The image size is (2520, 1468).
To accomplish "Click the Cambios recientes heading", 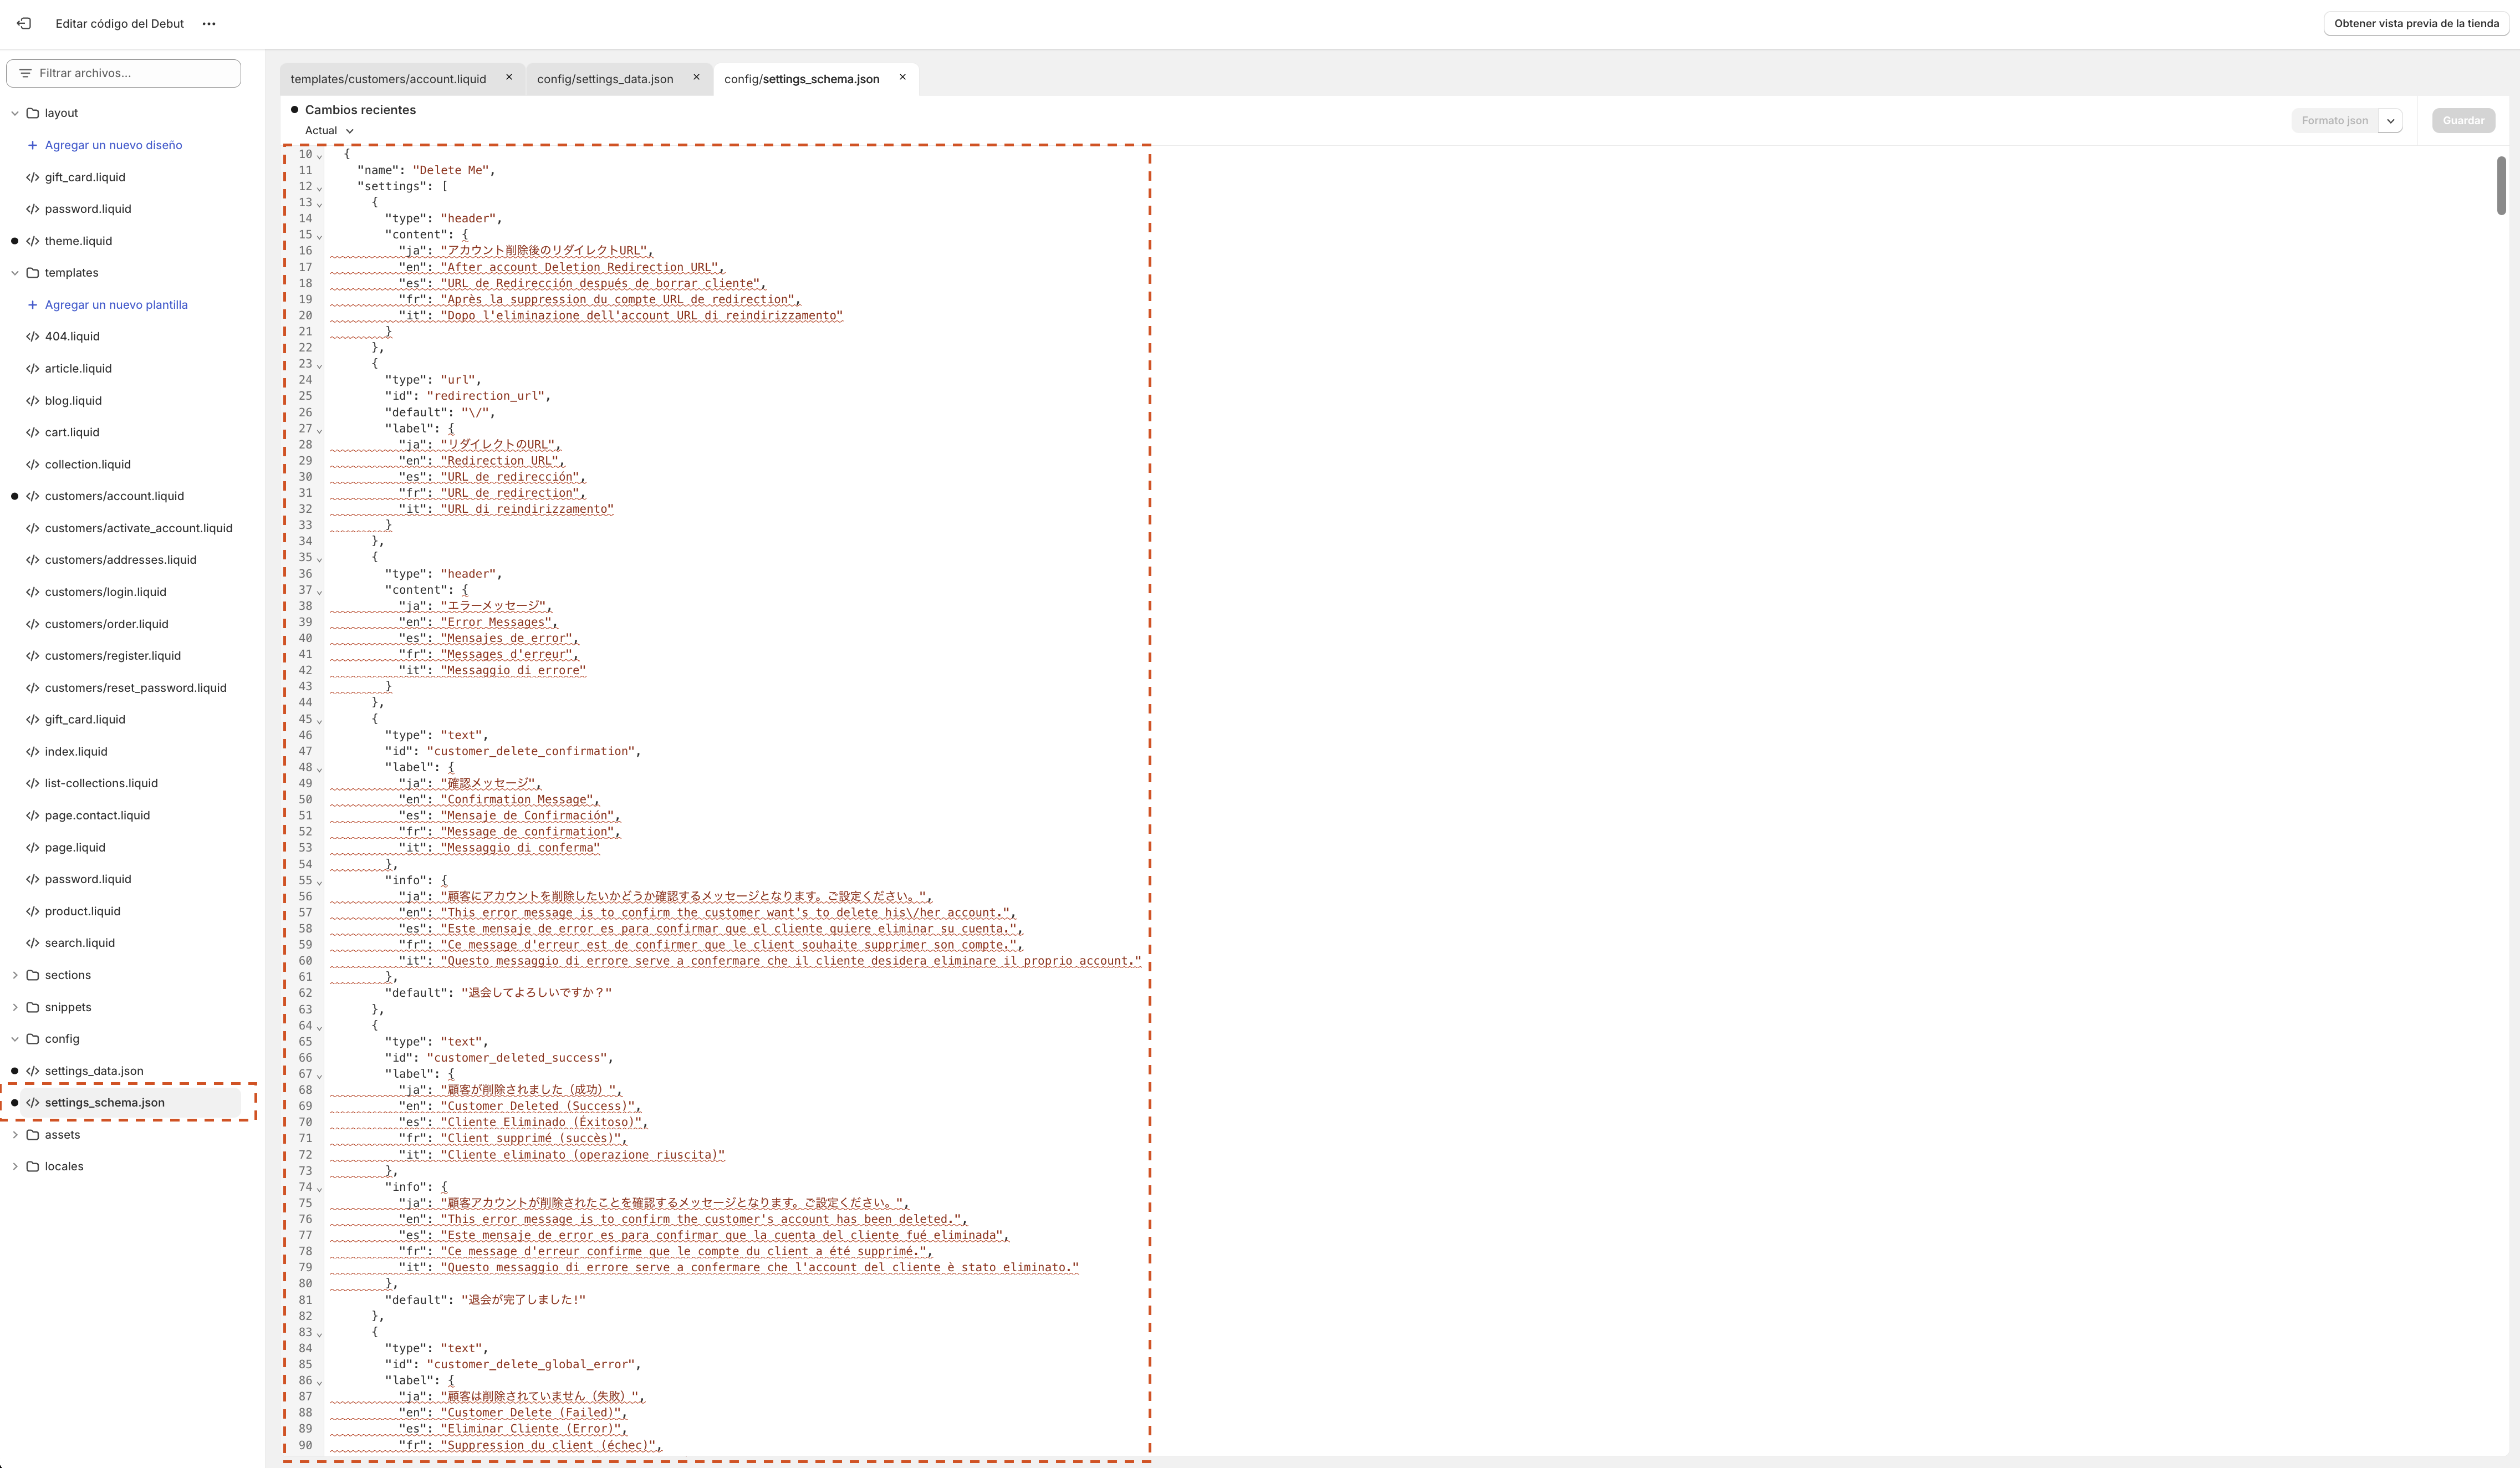I will 360,110.
